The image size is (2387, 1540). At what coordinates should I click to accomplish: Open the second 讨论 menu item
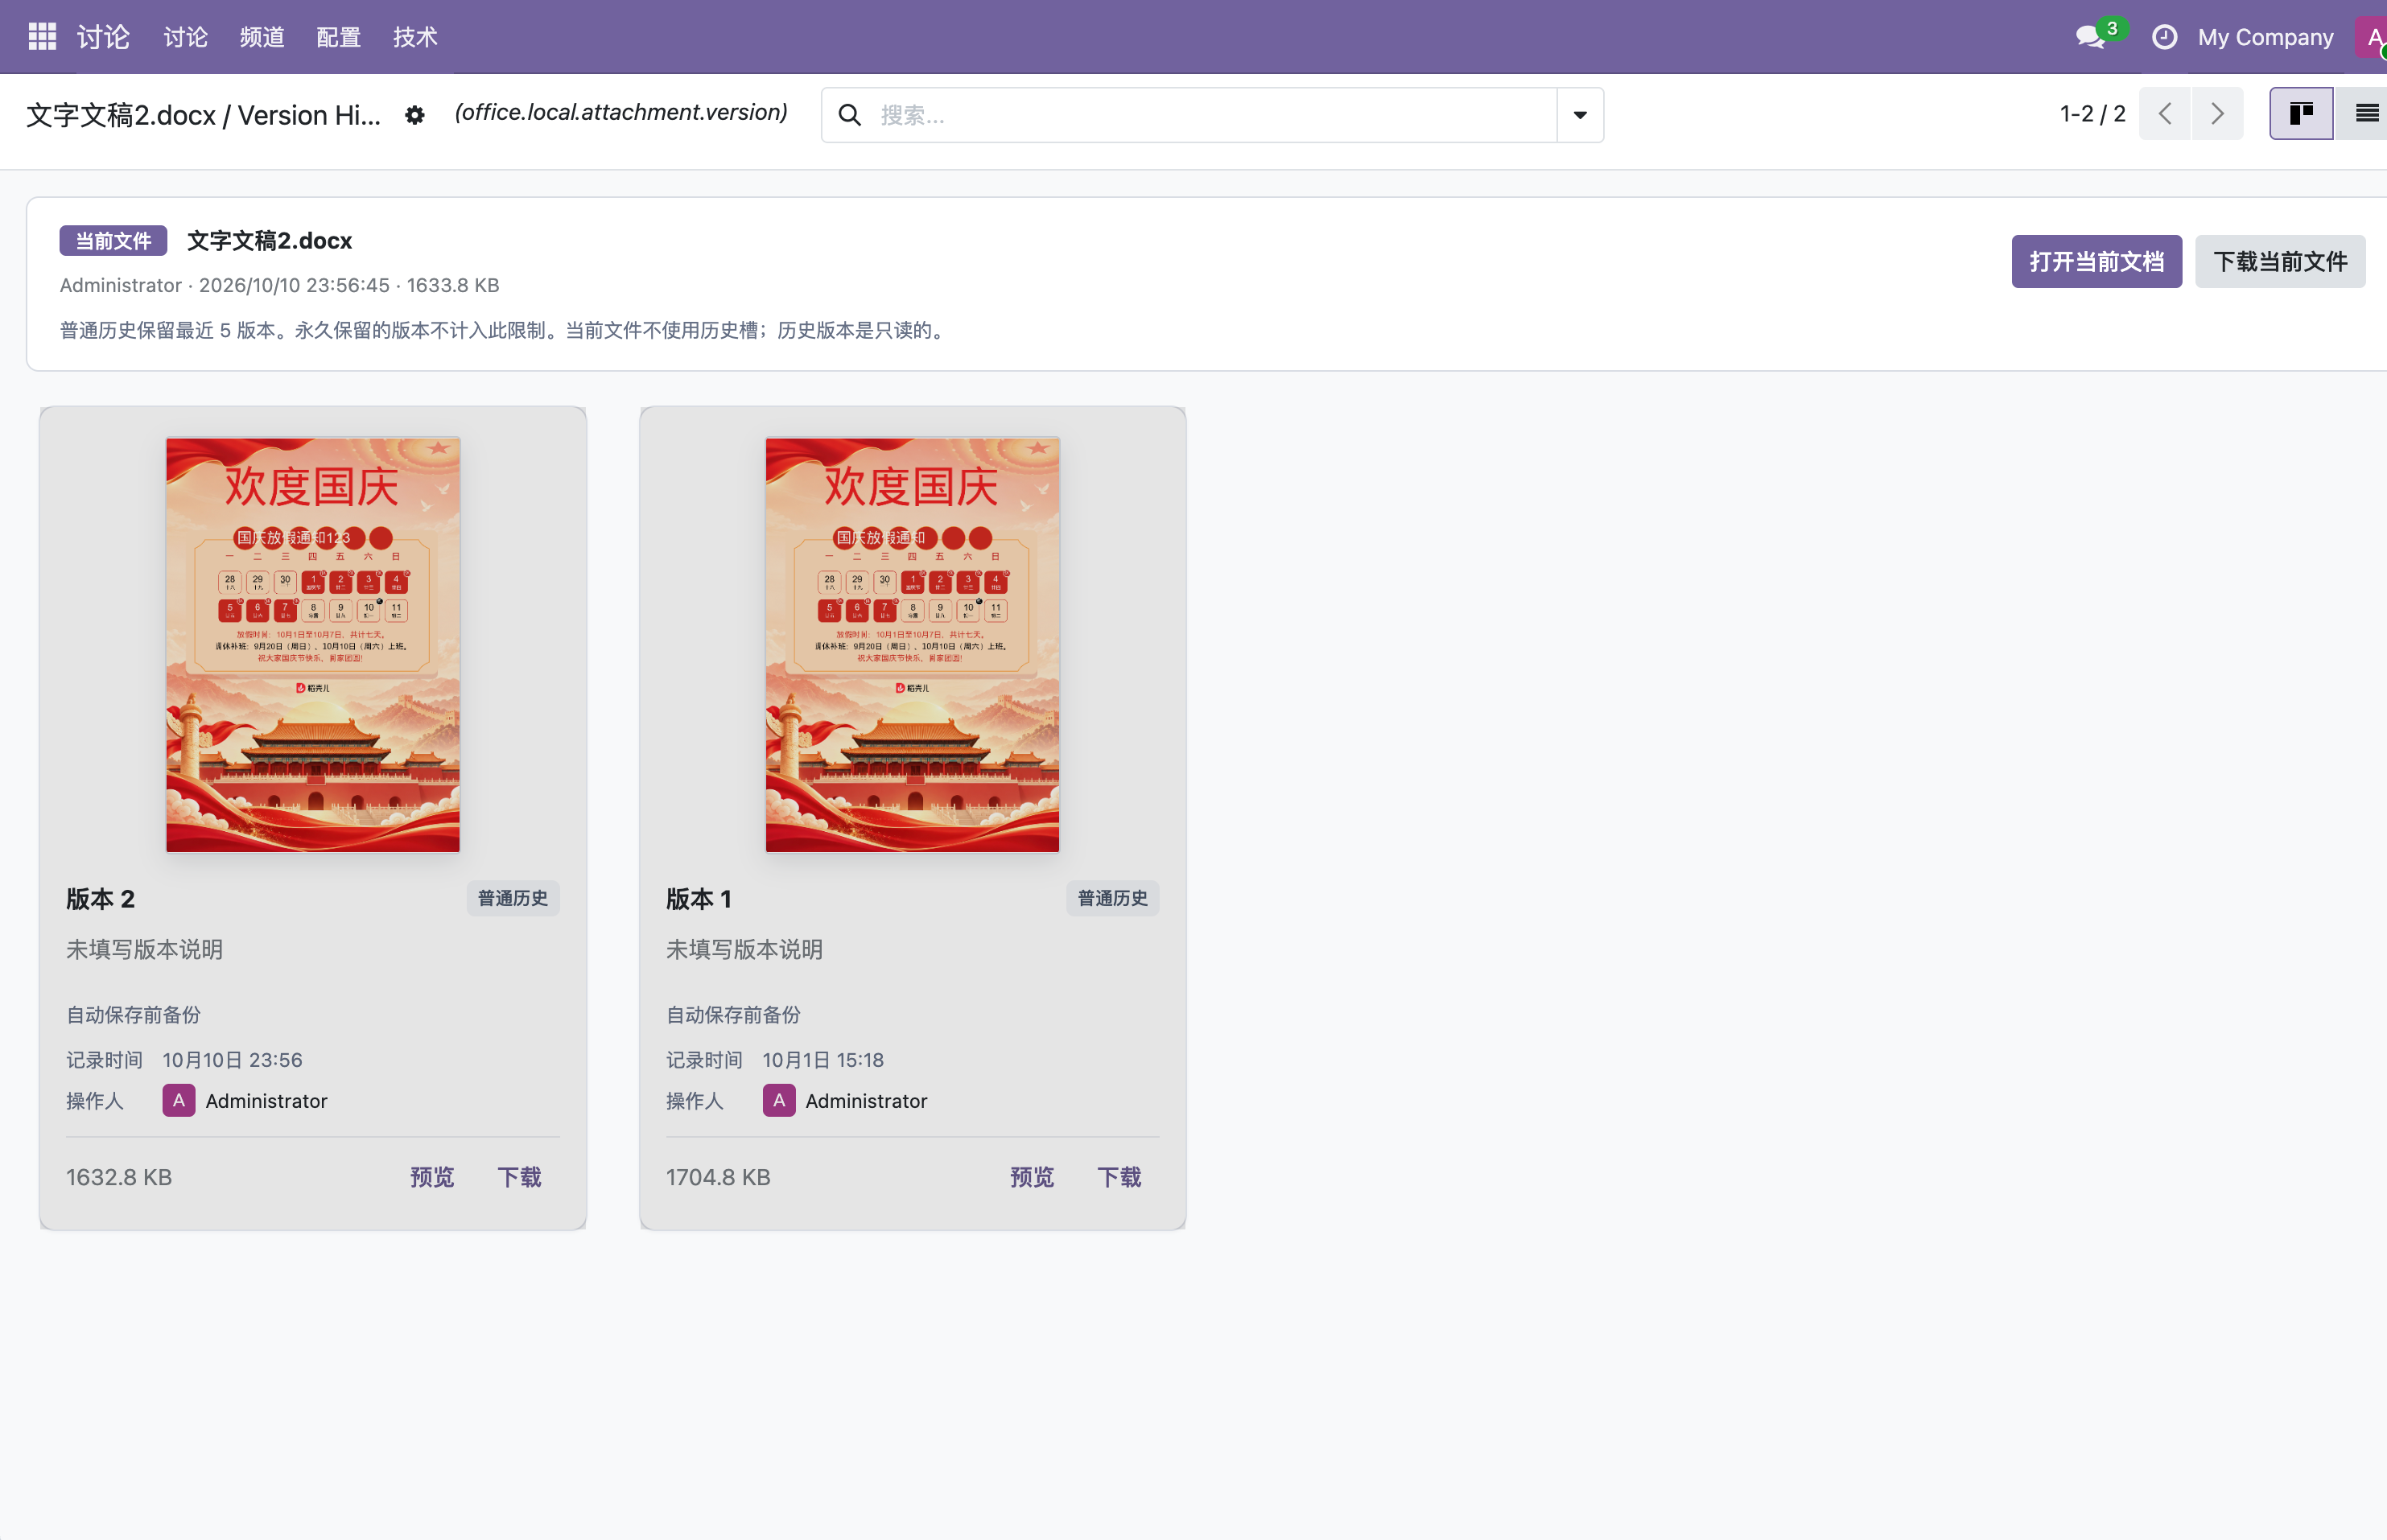coord(186,37)
